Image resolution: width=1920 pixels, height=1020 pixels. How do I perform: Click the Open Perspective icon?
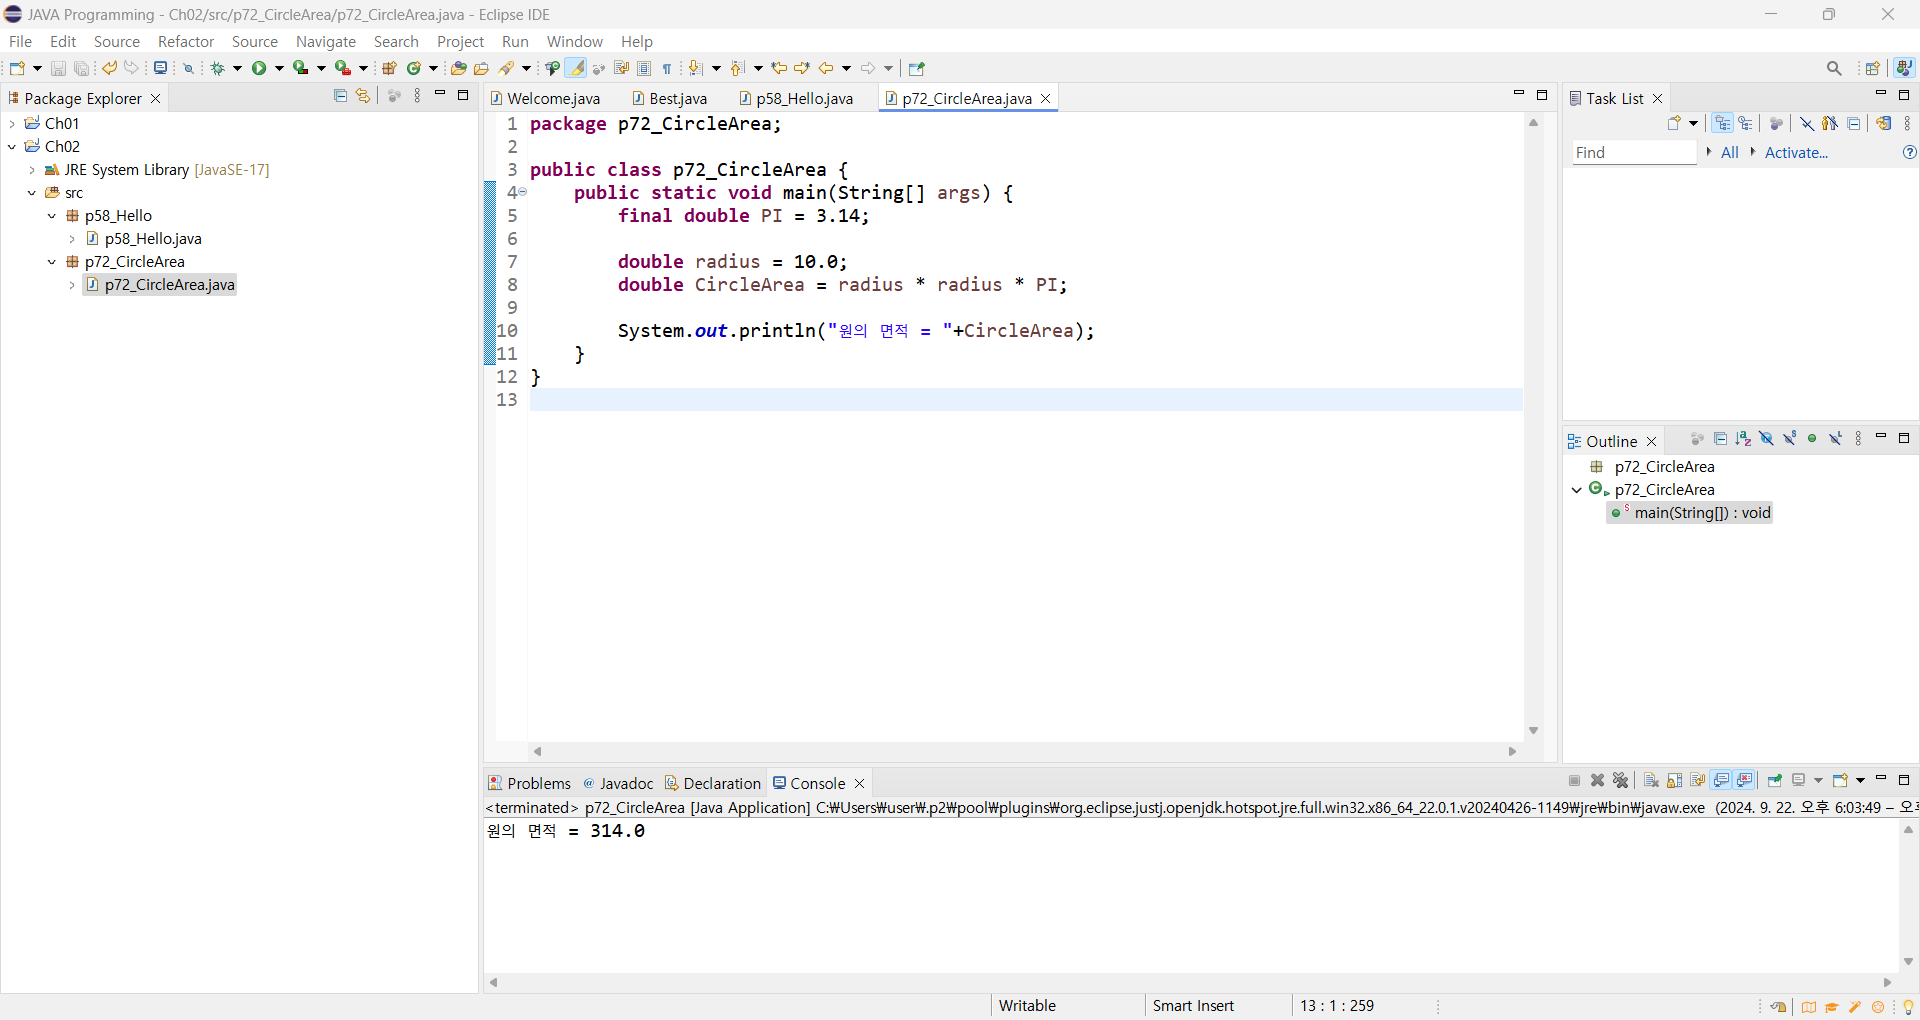tap(1873, 68)
